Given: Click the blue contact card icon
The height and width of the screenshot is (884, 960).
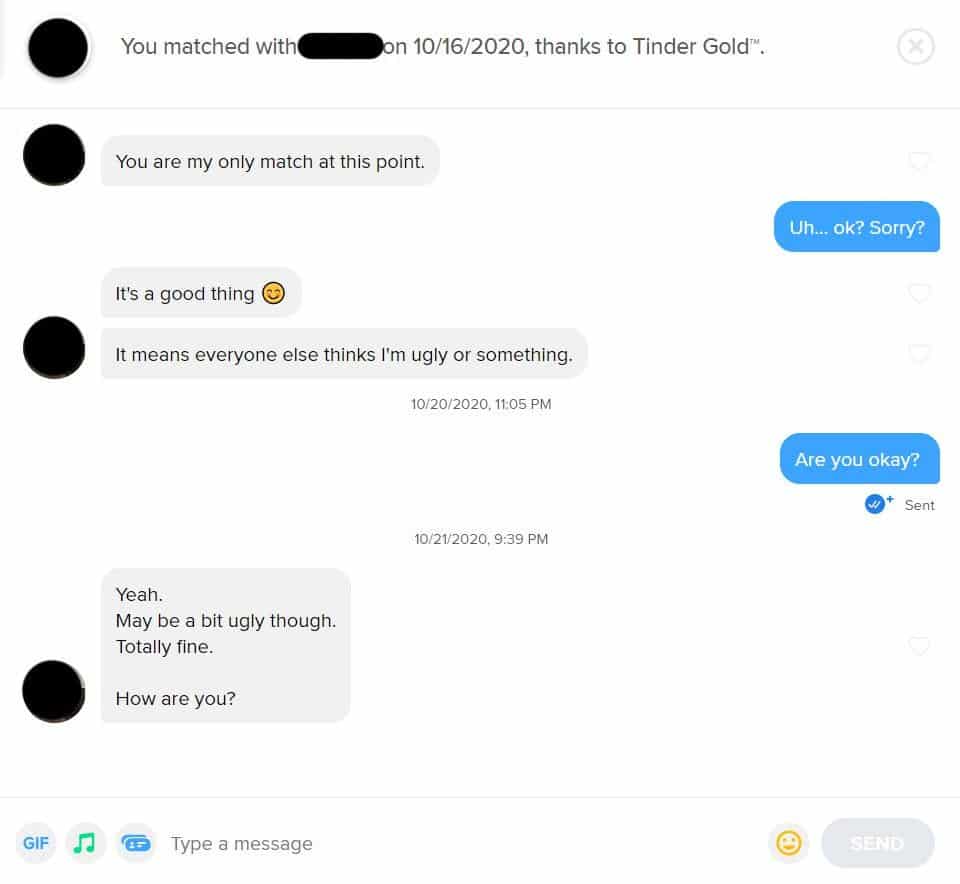Looking at the screenshot, I should (135, 843).
